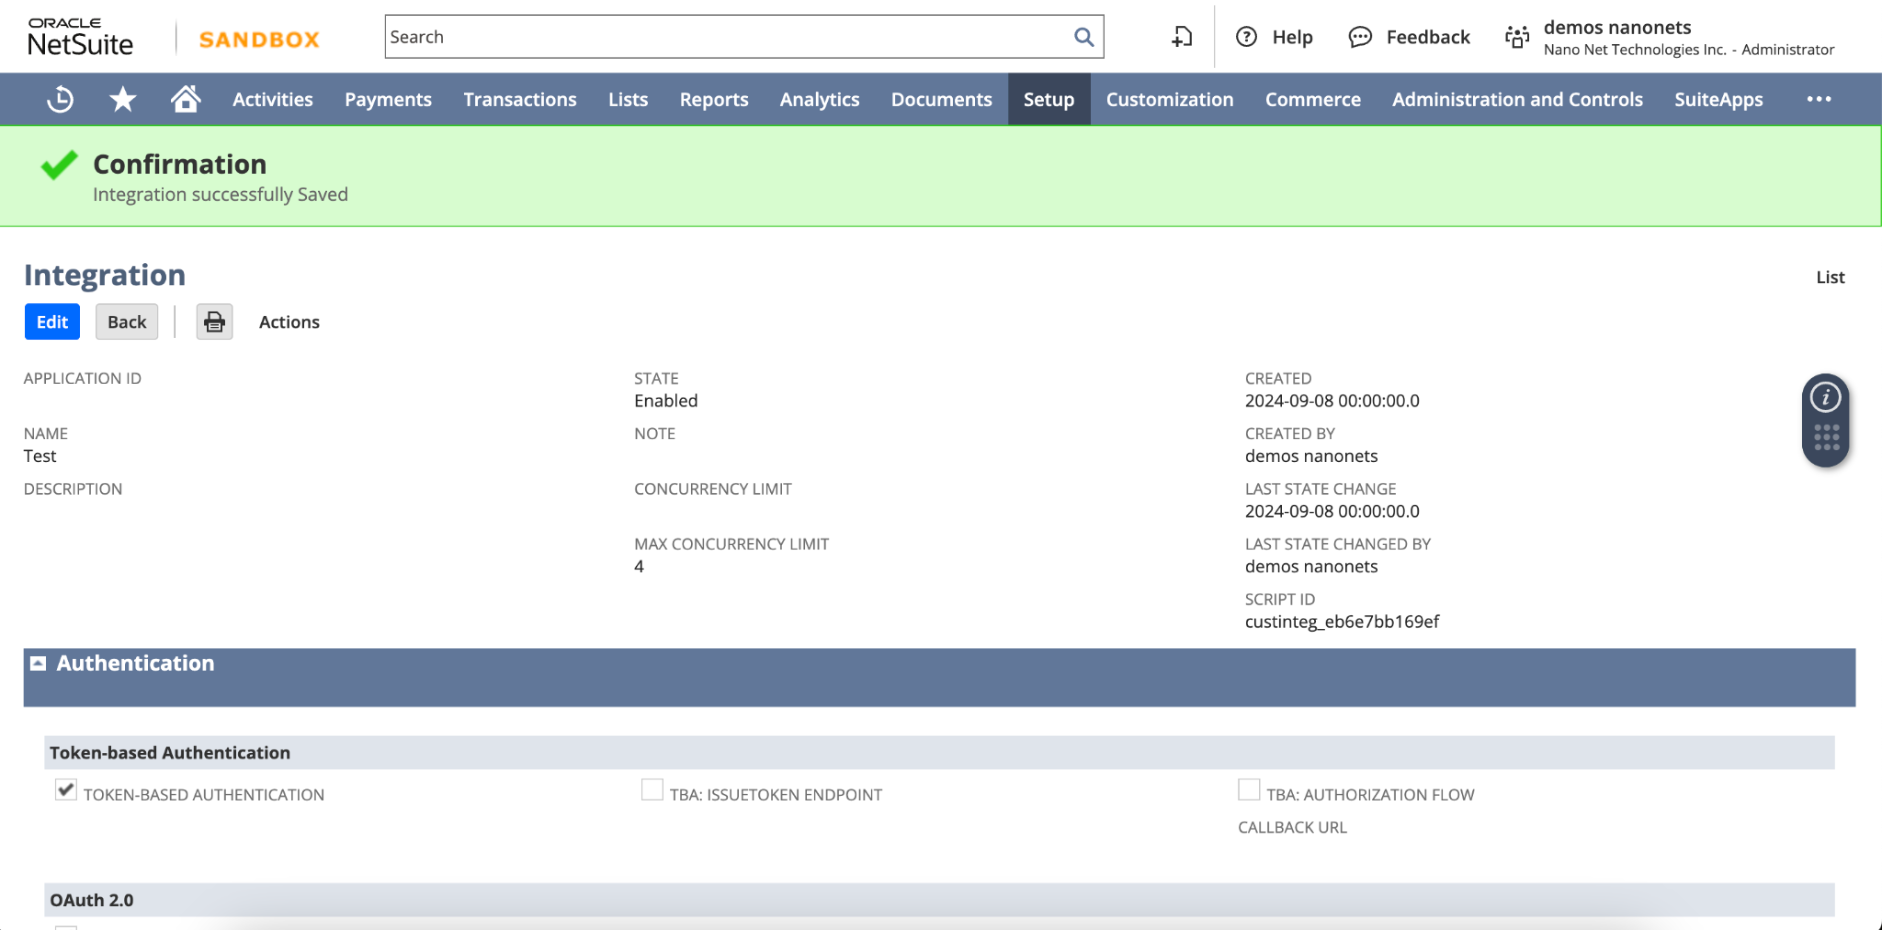Open the Recent Records history icon

[60, 99]
